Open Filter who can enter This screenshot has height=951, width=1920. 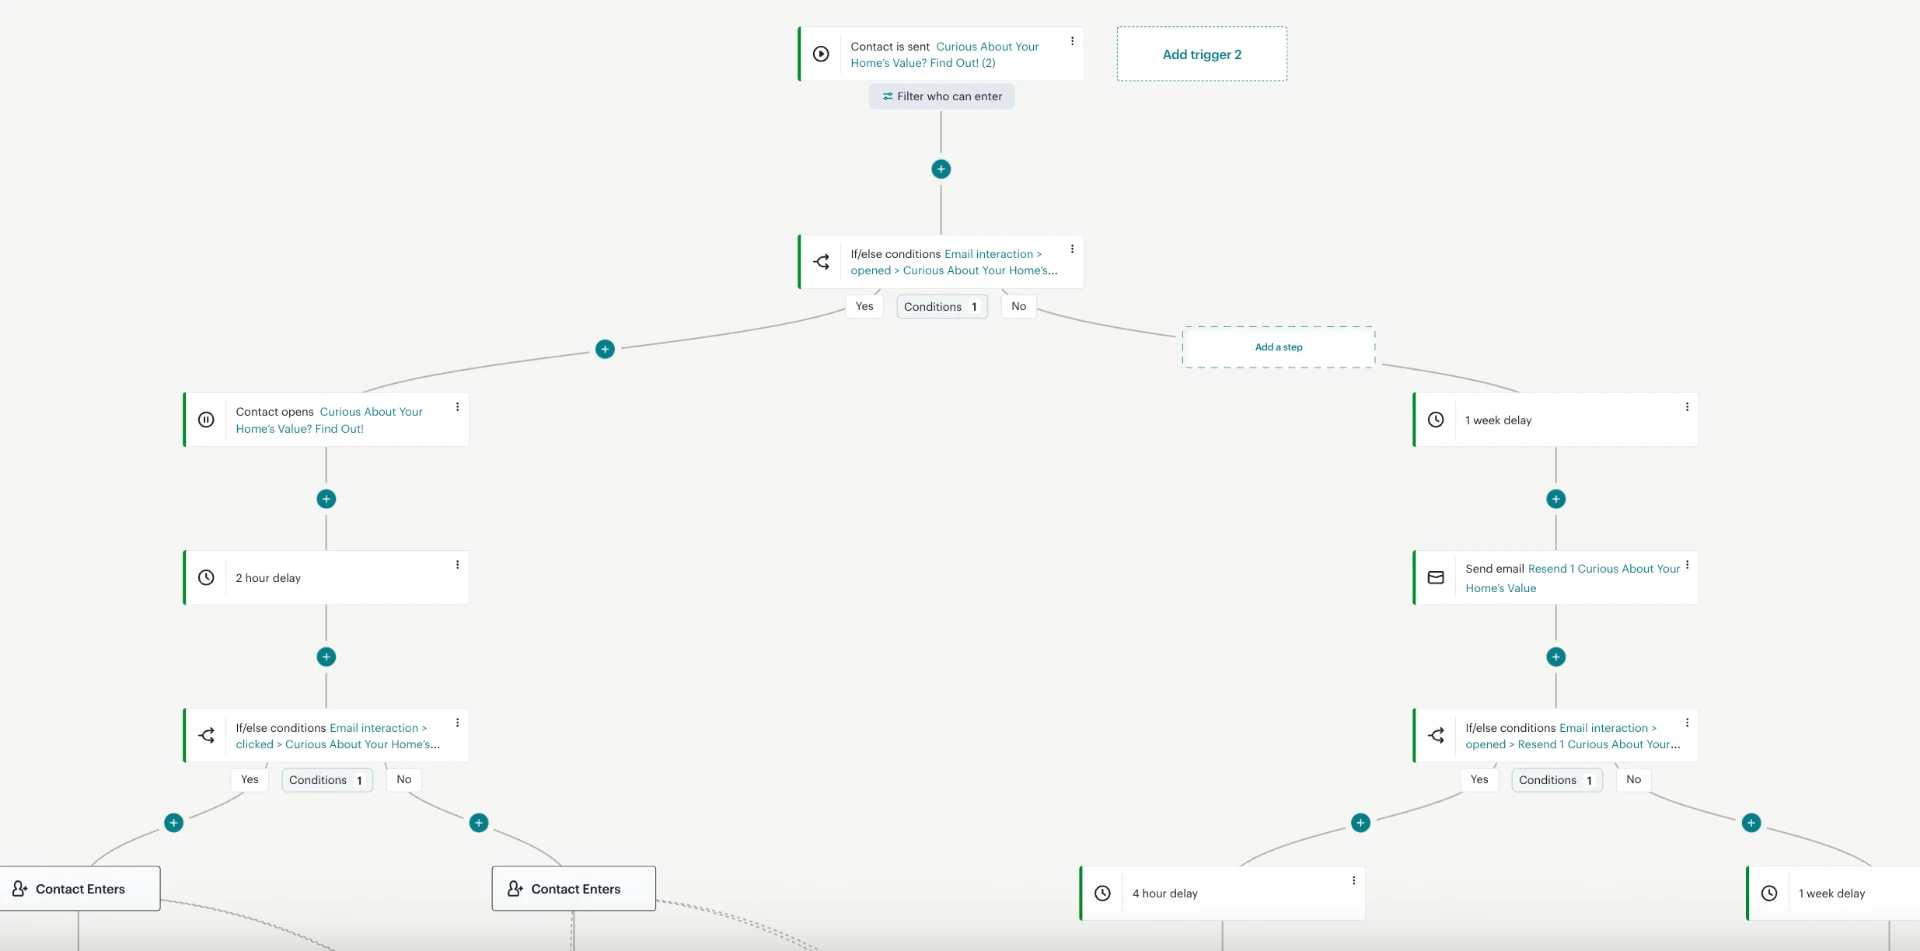pos(942,96)
